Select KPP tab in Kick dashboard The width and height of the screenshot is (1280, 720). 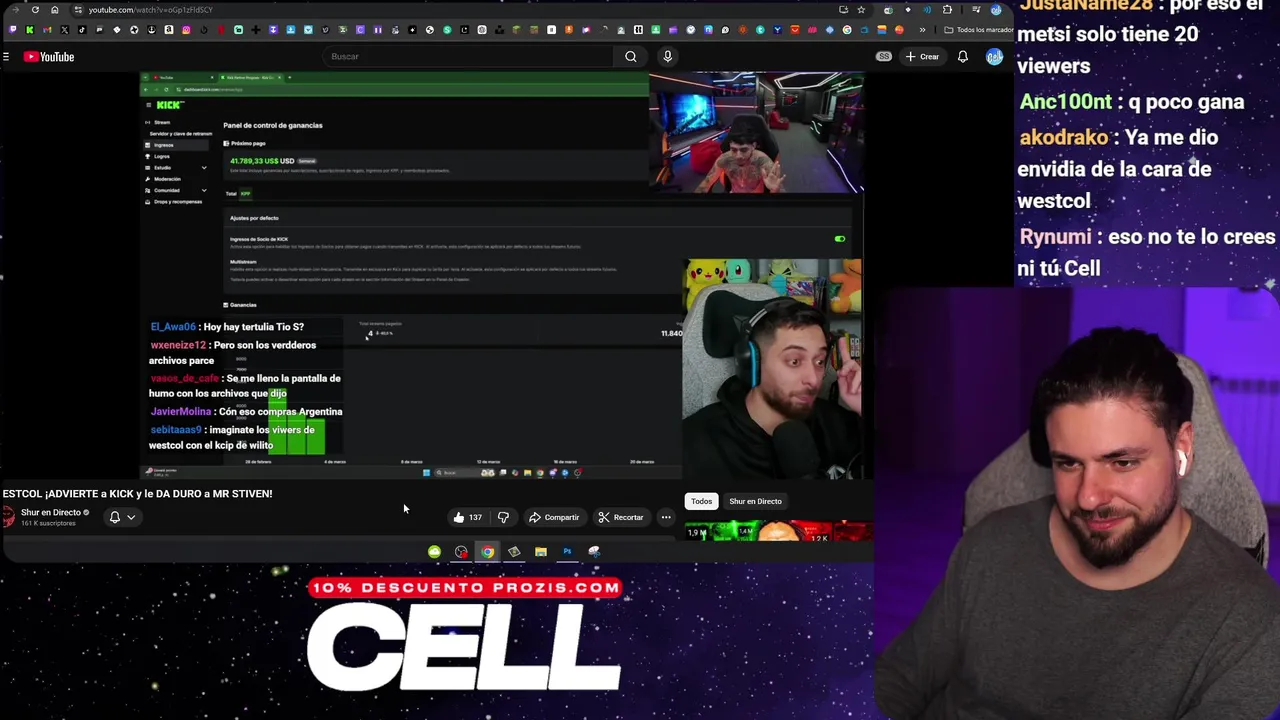pyautogui.click(x=245, y=193)
